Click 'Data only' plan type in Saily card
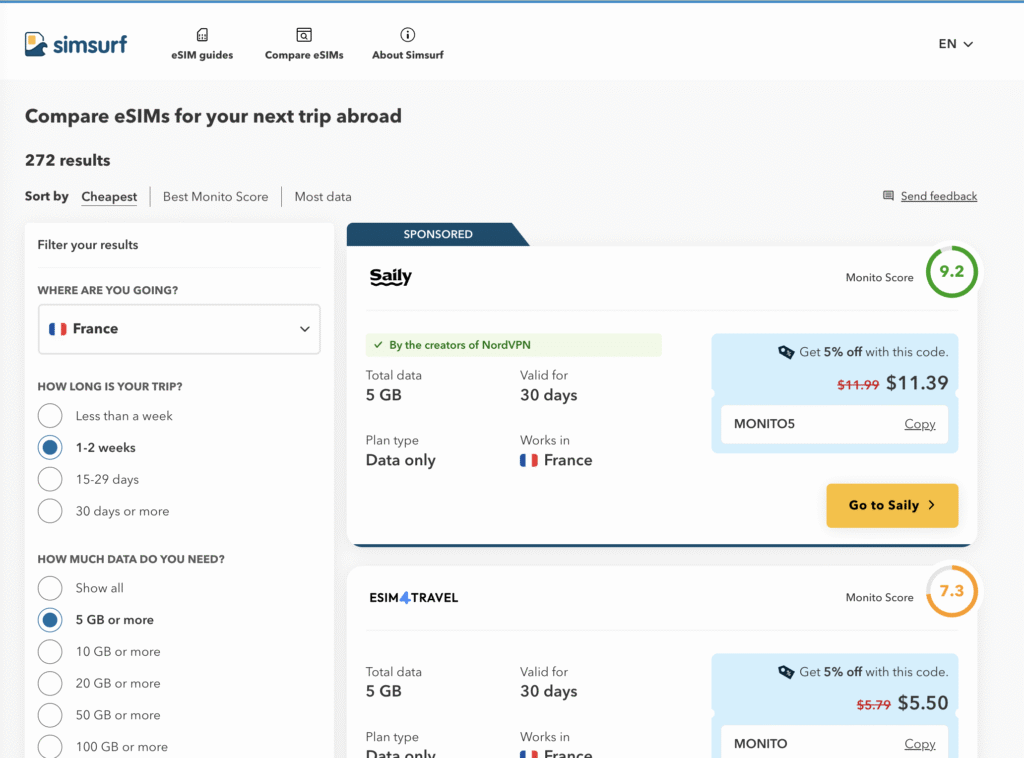This screenshot has height=758, width=1024. [x=400, y=460]
